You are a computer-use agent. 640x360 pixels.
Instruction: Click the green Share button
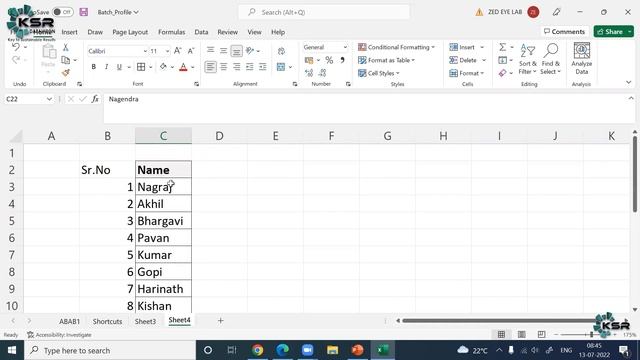pyautogui.click(x=613, y=31)
